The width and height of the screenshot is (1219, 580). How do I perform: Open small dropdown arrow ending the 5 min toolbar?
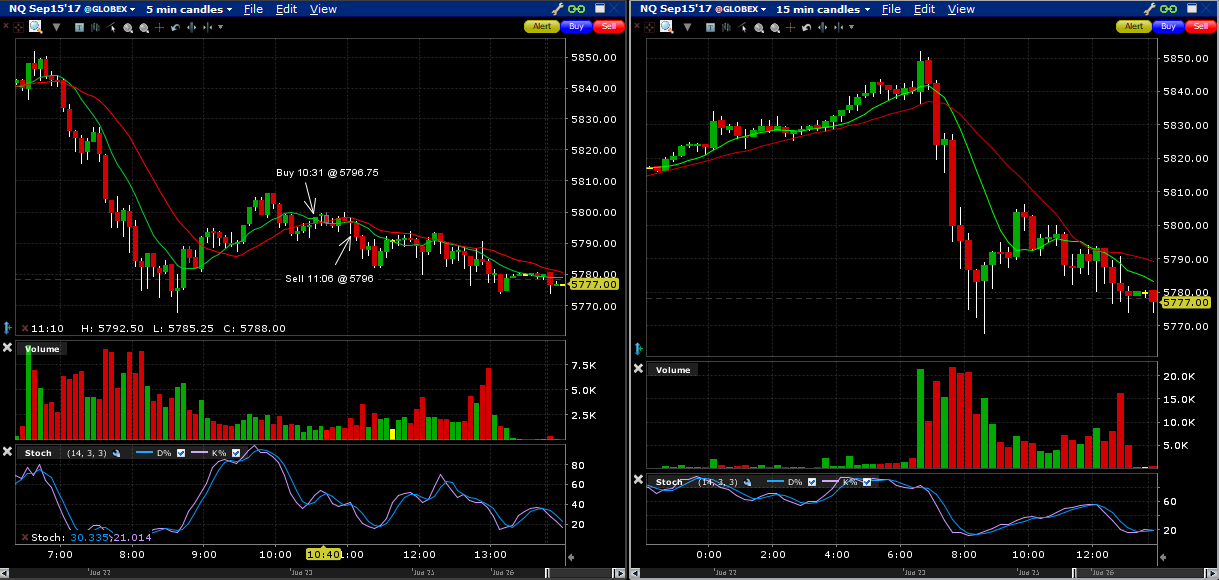(220, 27)
